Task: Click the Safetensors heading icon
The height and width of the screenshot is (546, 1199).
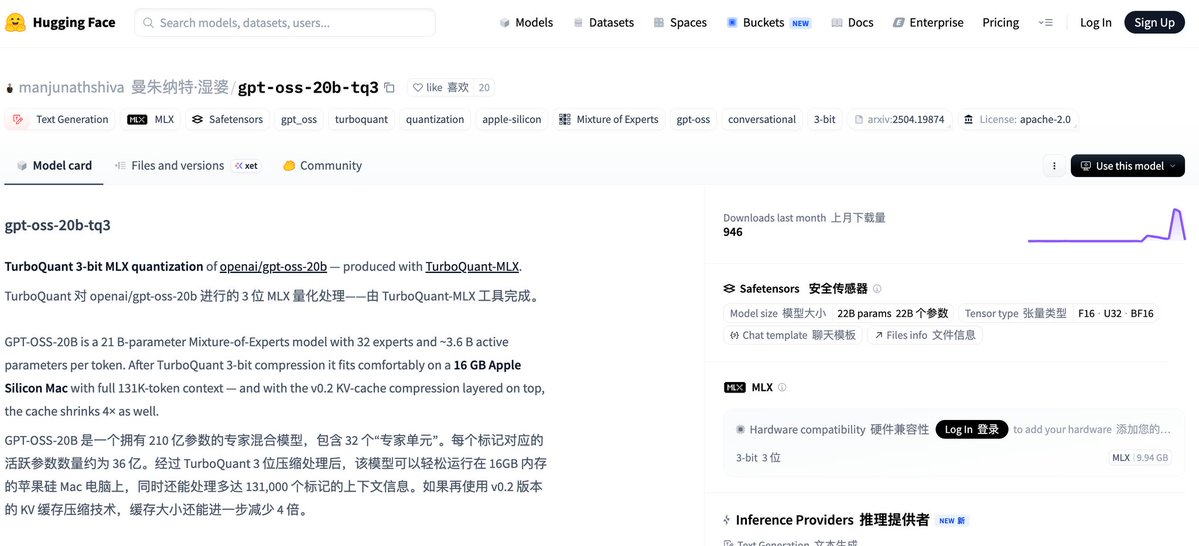Action: [x=729, y=289]
